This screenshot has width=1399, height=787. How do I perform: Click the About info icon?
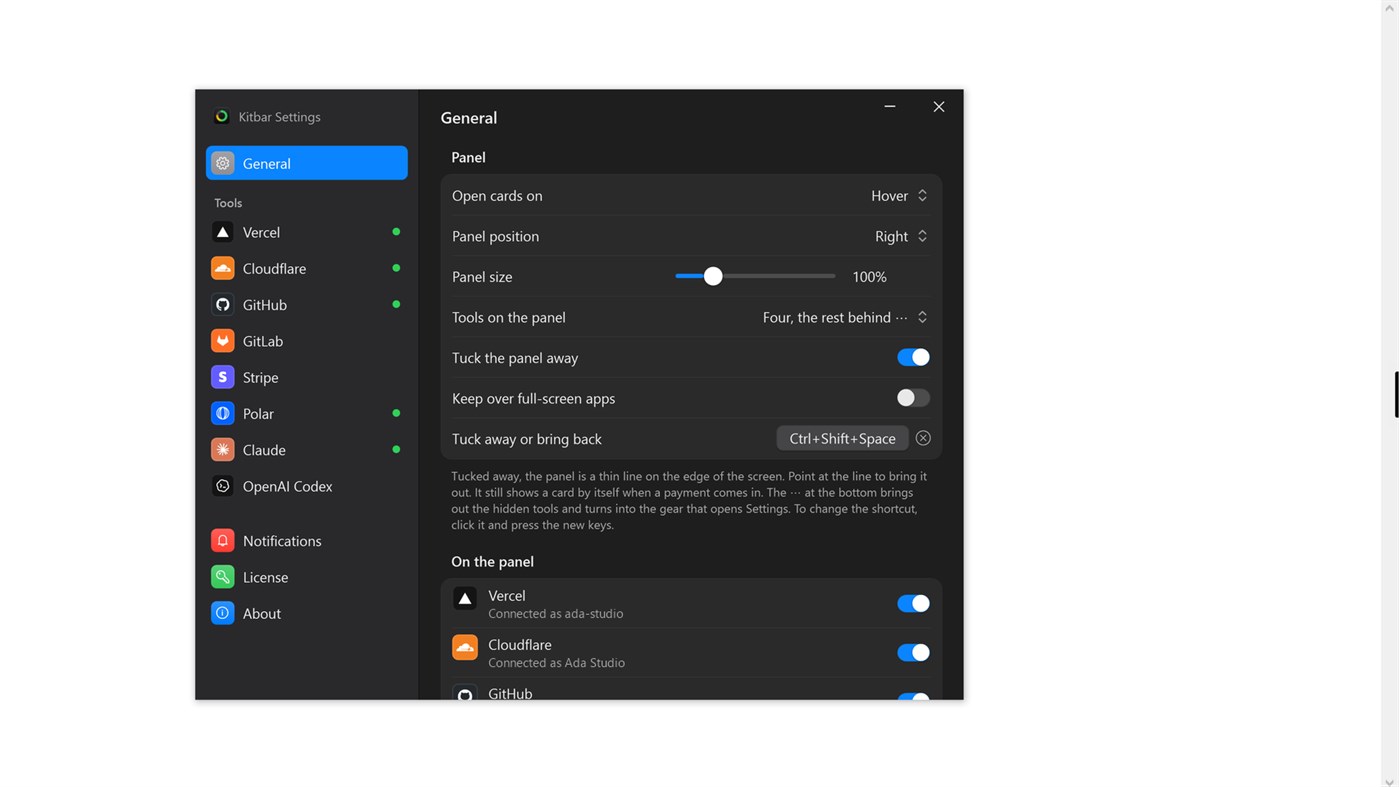[x=223, y=613]
